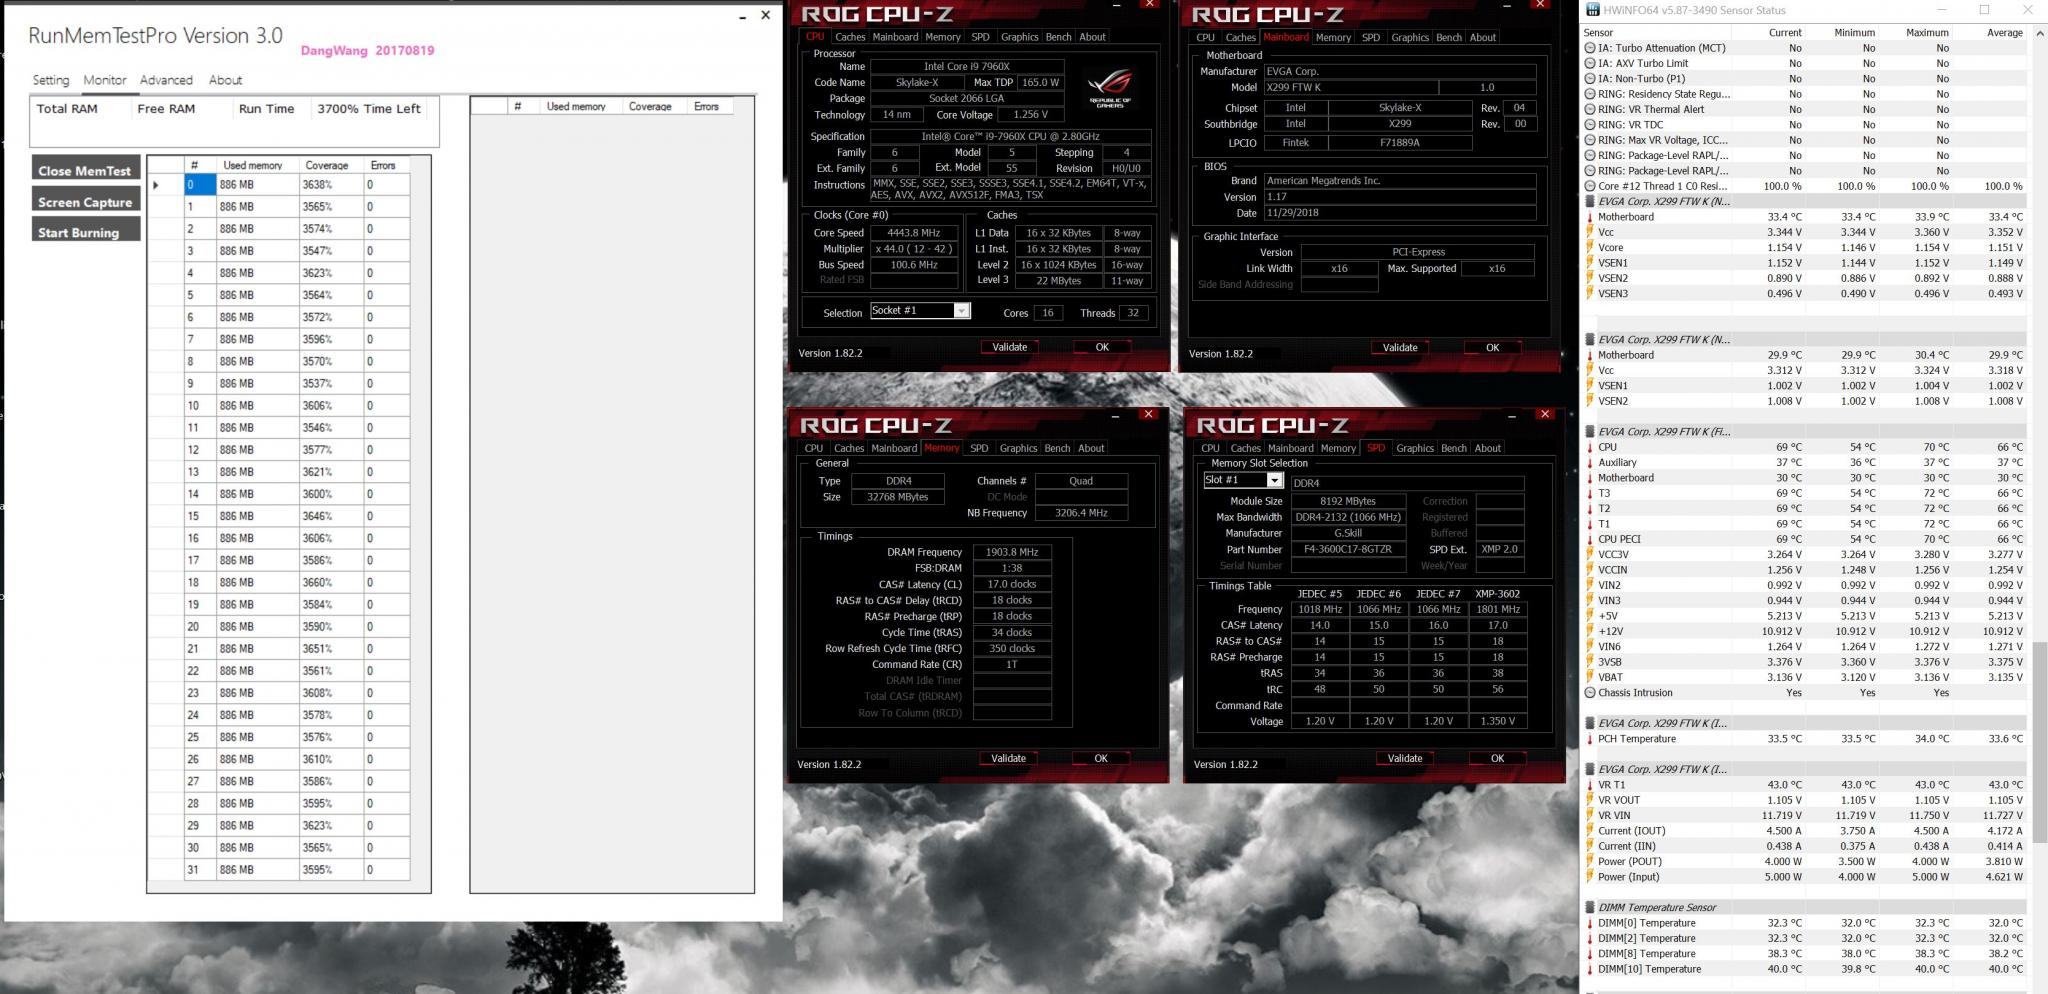
Task: Select row 12 number cell in MemTest table
Action: coord(199,450)
